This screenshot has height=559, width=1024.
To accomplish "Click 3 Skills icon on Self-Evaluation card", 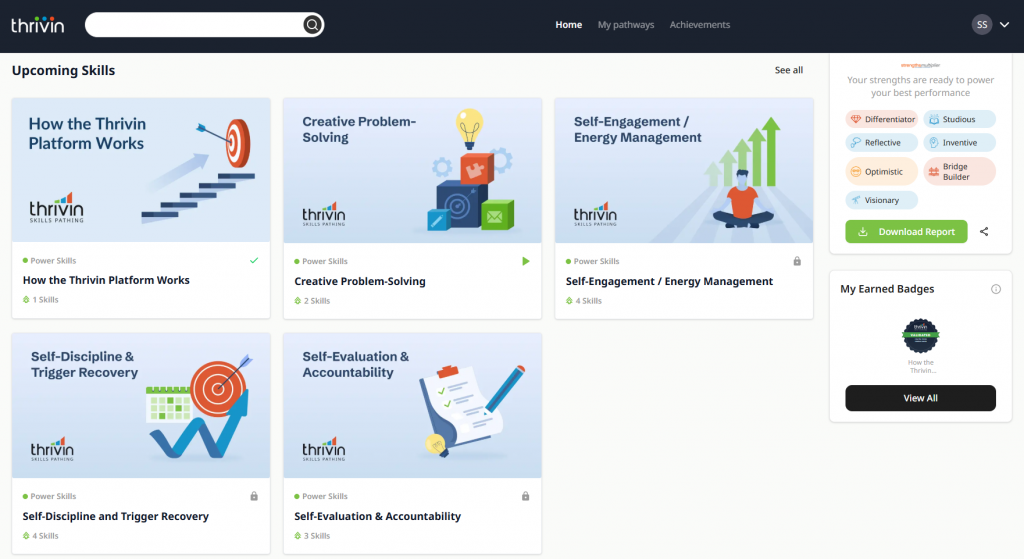I will pyautogui.click(x=298, y=536).
